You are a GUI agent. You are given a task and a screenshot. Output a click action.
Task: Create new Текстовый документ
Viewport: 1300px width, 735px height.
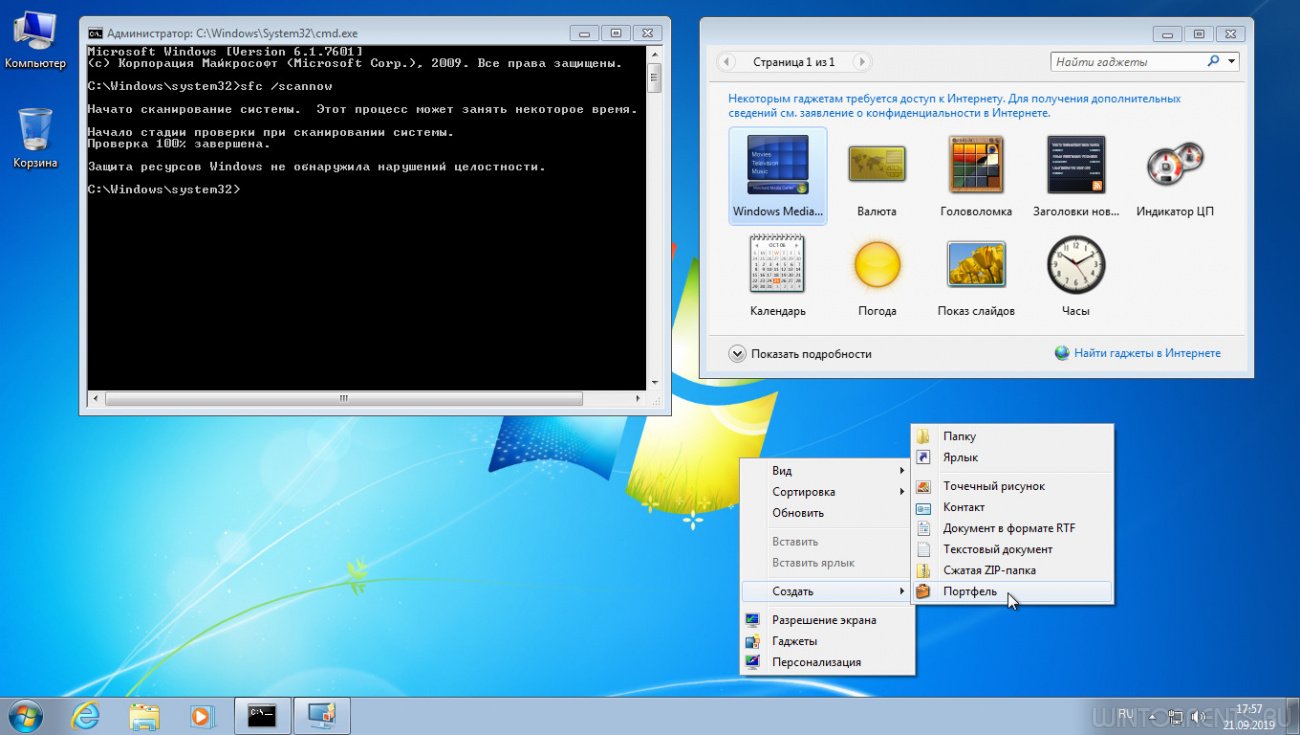1012,549
